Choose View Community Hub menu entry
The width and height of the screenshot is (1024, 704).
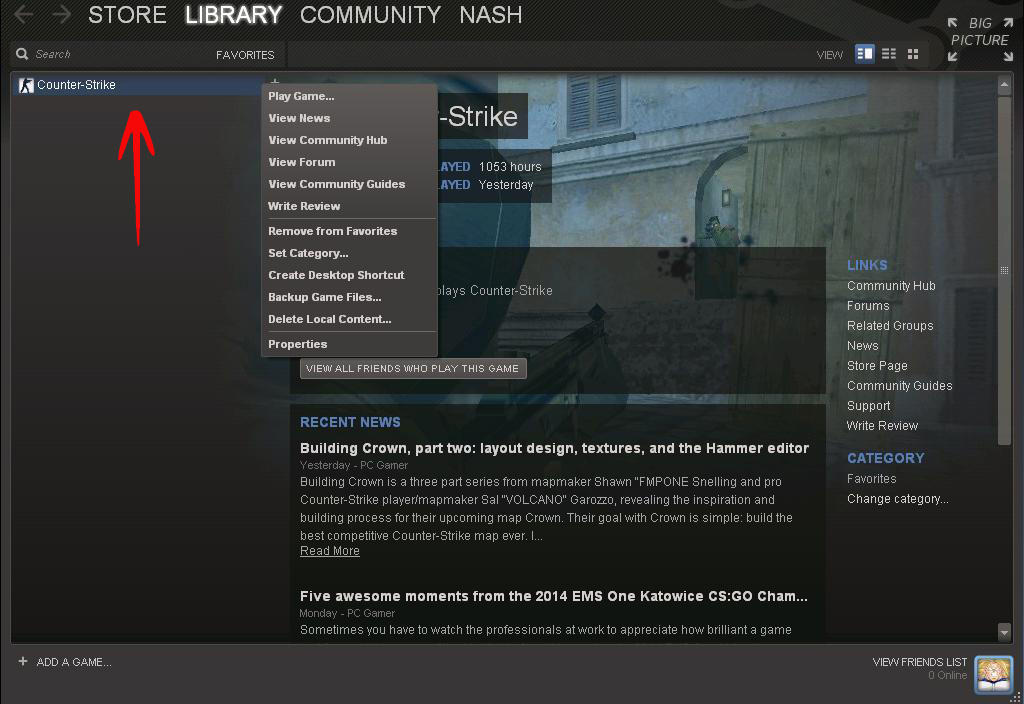328,140
